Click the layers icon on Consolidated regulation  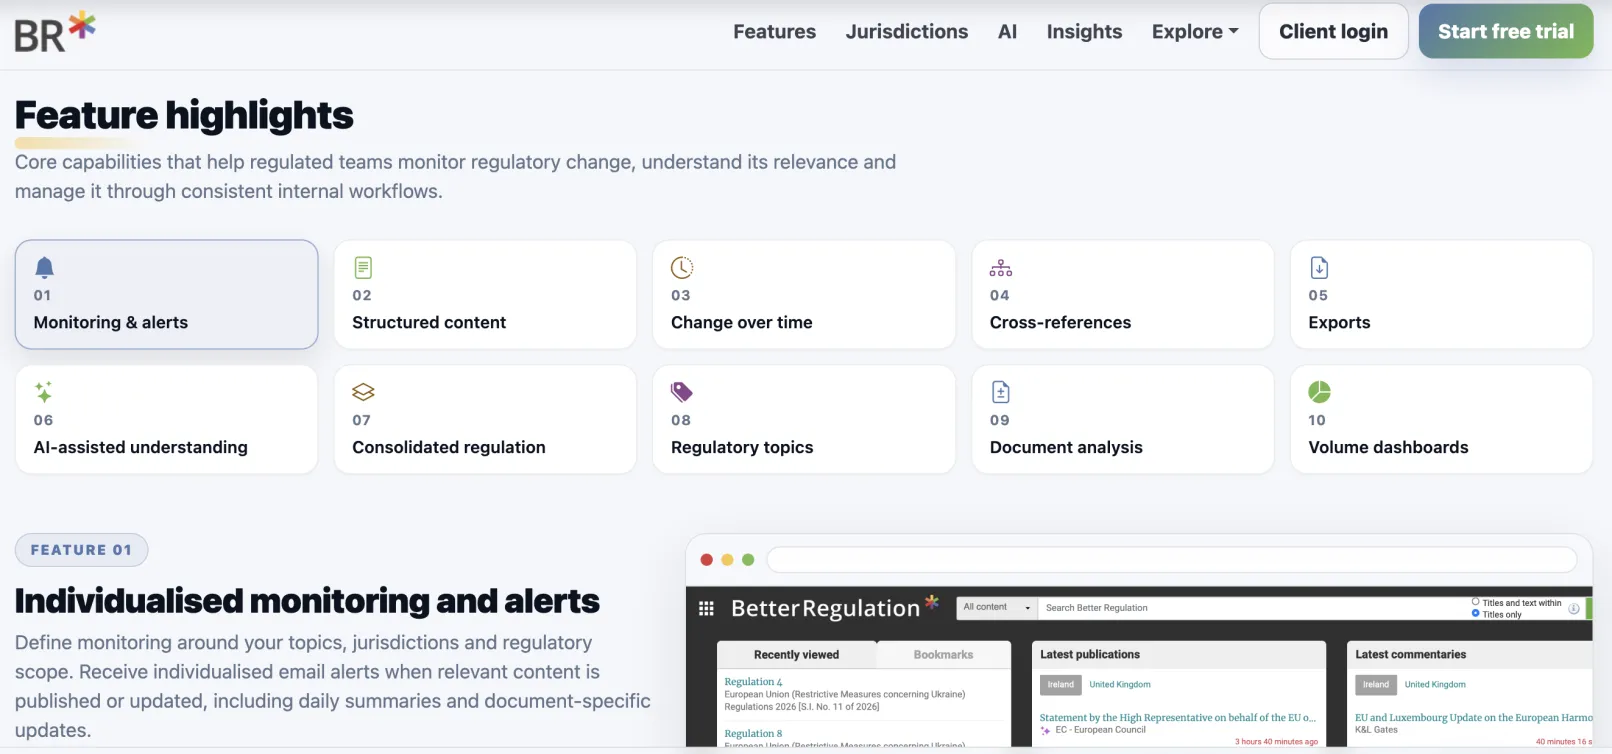pos(363,392)
